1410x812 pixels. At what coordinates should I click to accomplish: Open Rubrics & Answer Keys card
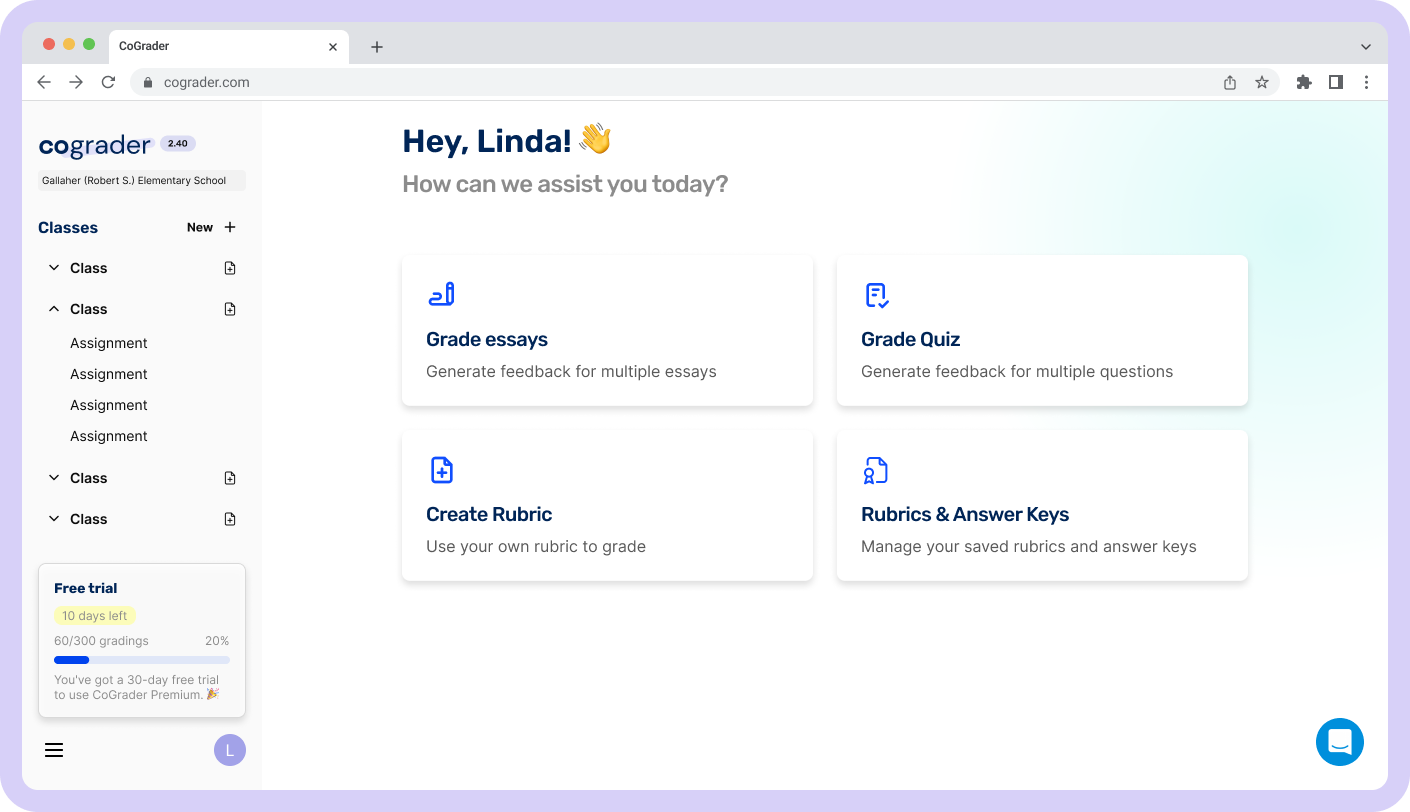(1042, 505)
